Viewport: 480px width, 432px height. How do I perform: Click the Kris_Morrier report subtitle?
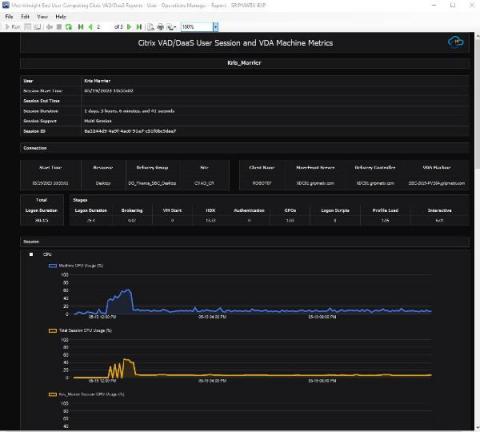tap(244, 63)
